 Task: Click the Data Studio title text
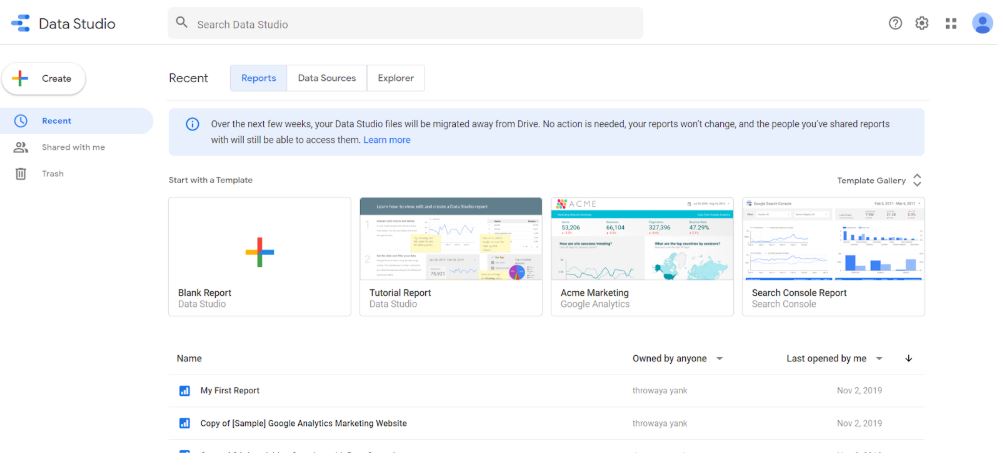77,24
